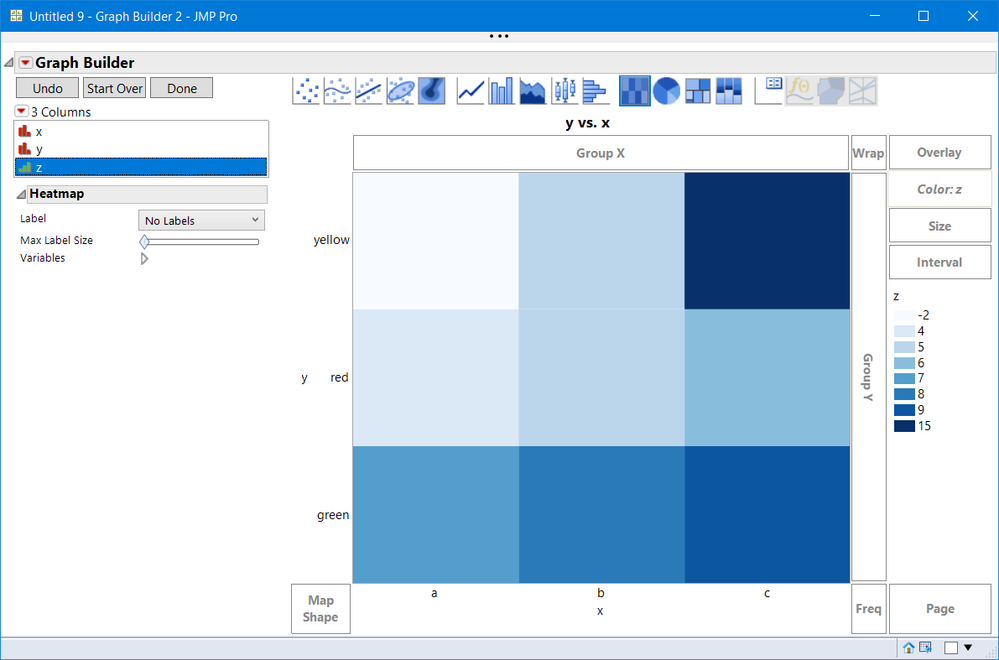This screenshot has width=999, height=660.
Task: Select the Area chart element icon
Action: coord(533,90)
